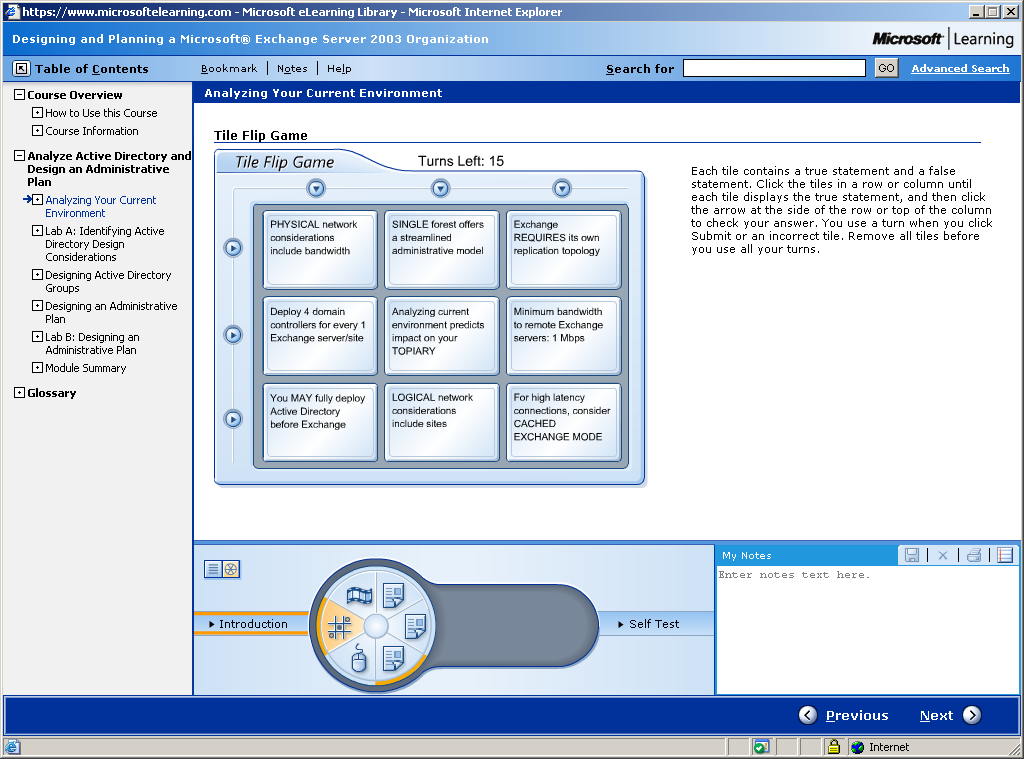Viewport: 1024px width, 759px height.
Task: Expand How to Use this Course
Action: [x=37, y=112]
